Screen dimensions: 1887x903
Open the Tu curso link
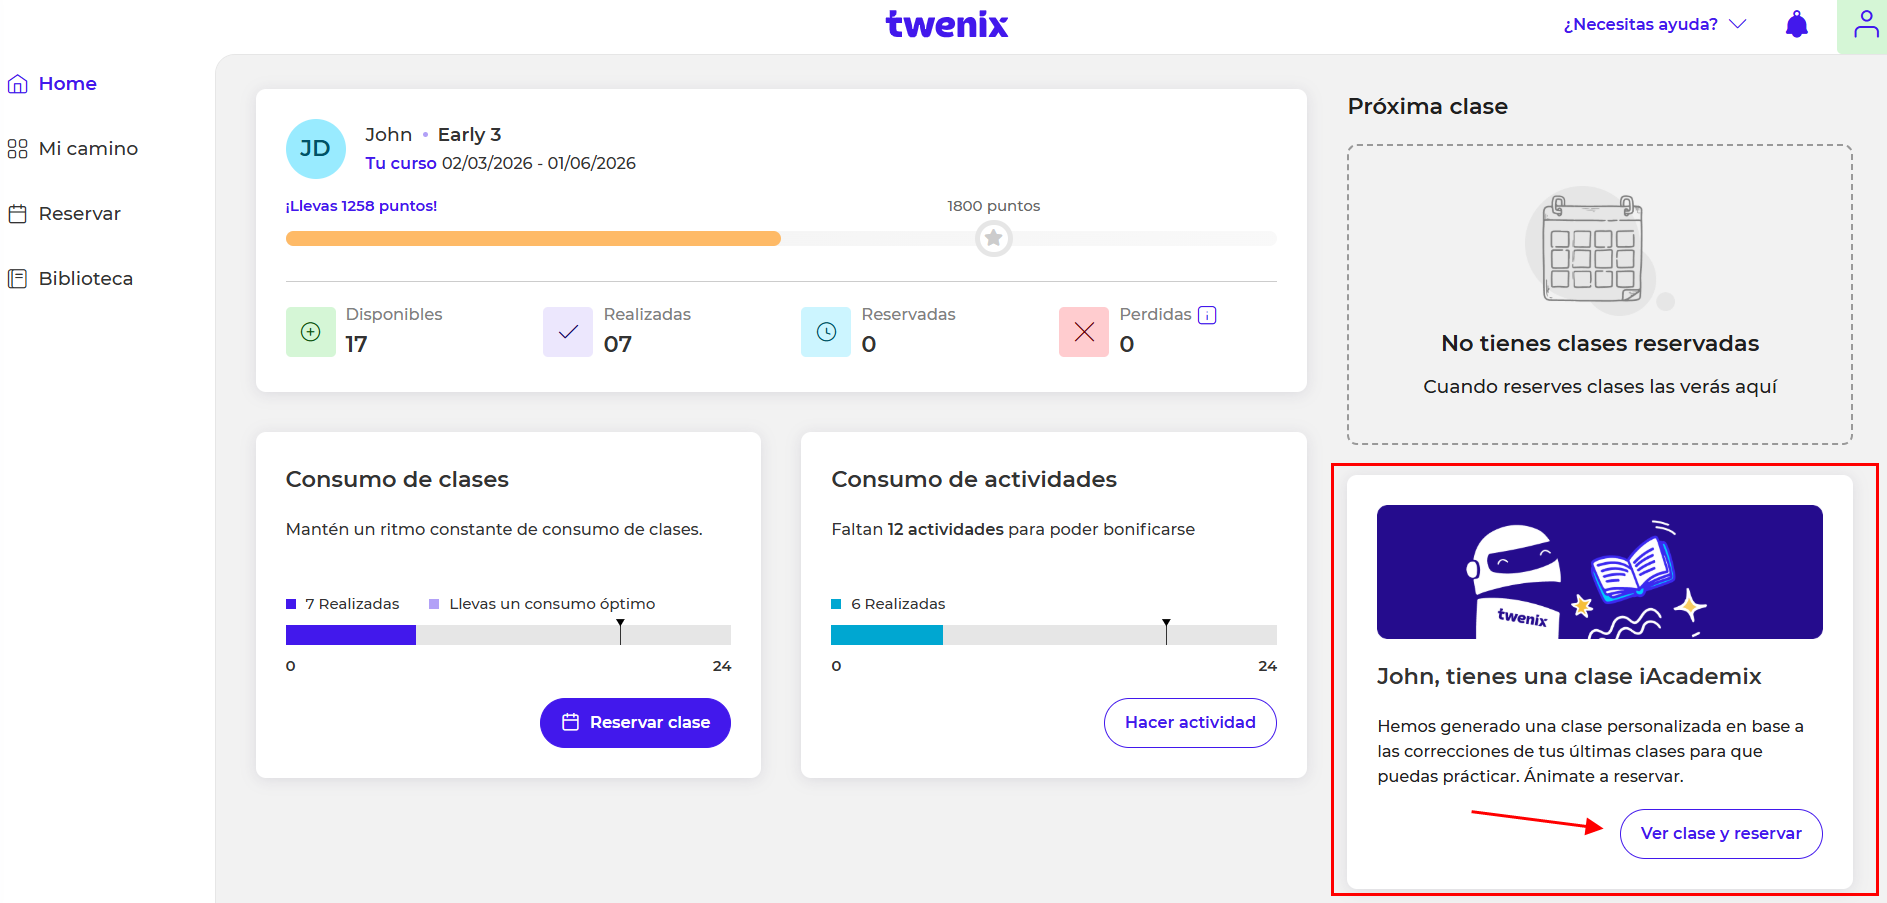coord(400,163)
